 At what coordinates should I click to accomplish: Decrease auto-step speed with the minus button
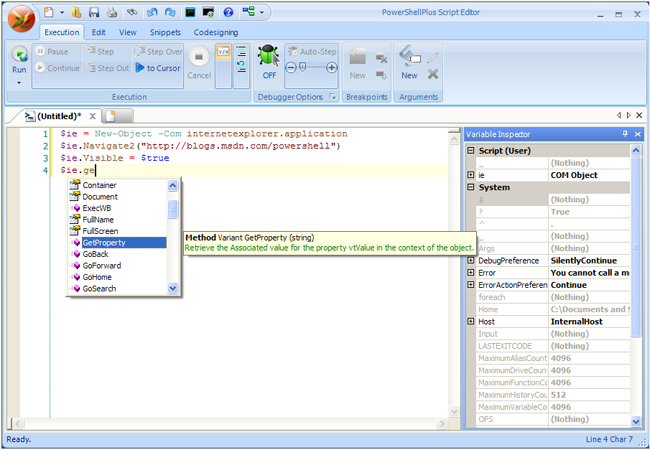291,68
